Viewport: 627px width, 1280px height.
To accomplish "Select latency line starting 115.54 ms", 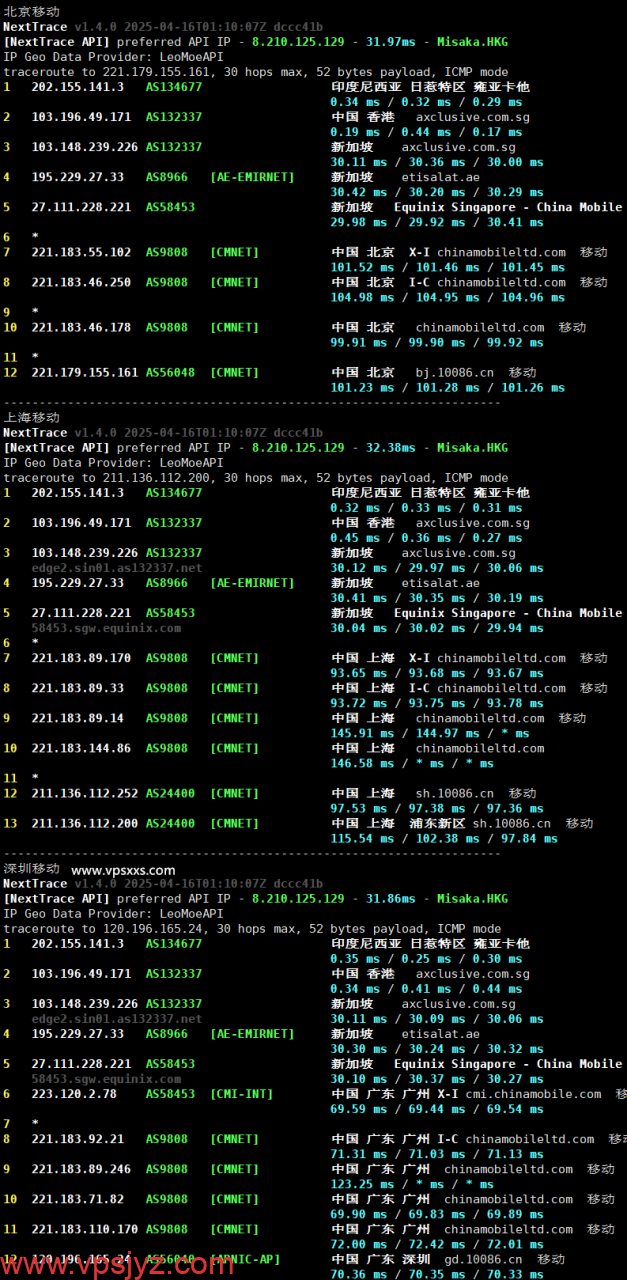I will pyautogui.click(x=444, y=838).
